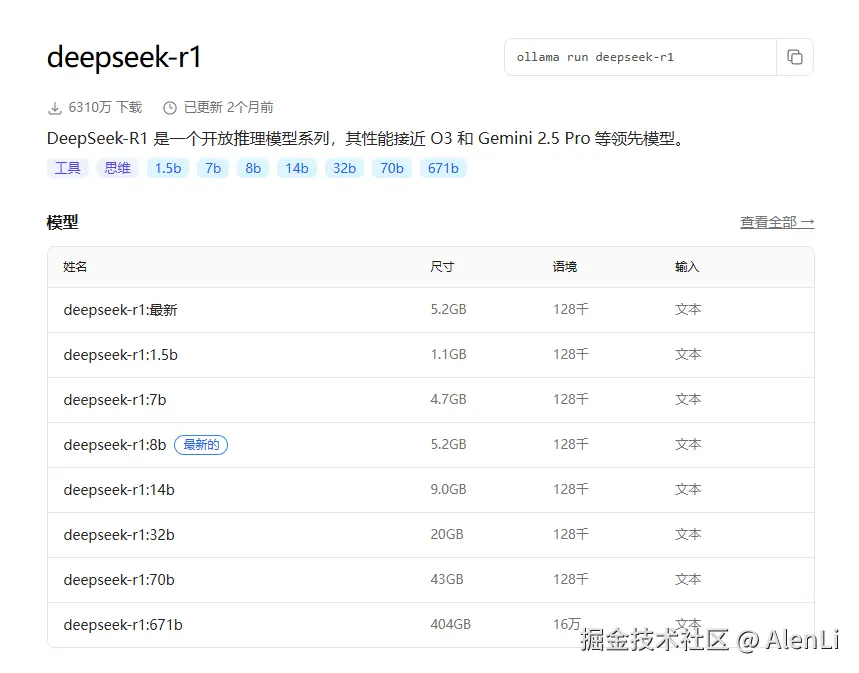859x673 pixels.
Task: Click the 6310万 下载 count text
Action: pos(105,107)
